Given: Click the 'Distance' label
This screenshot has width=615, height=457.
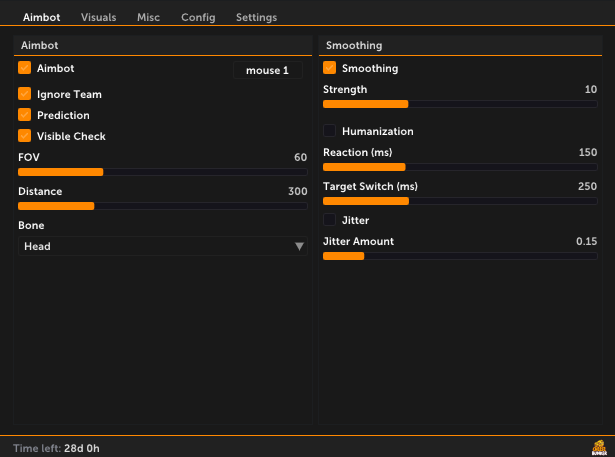Looking at the screenshot, I should coord(40,191).
